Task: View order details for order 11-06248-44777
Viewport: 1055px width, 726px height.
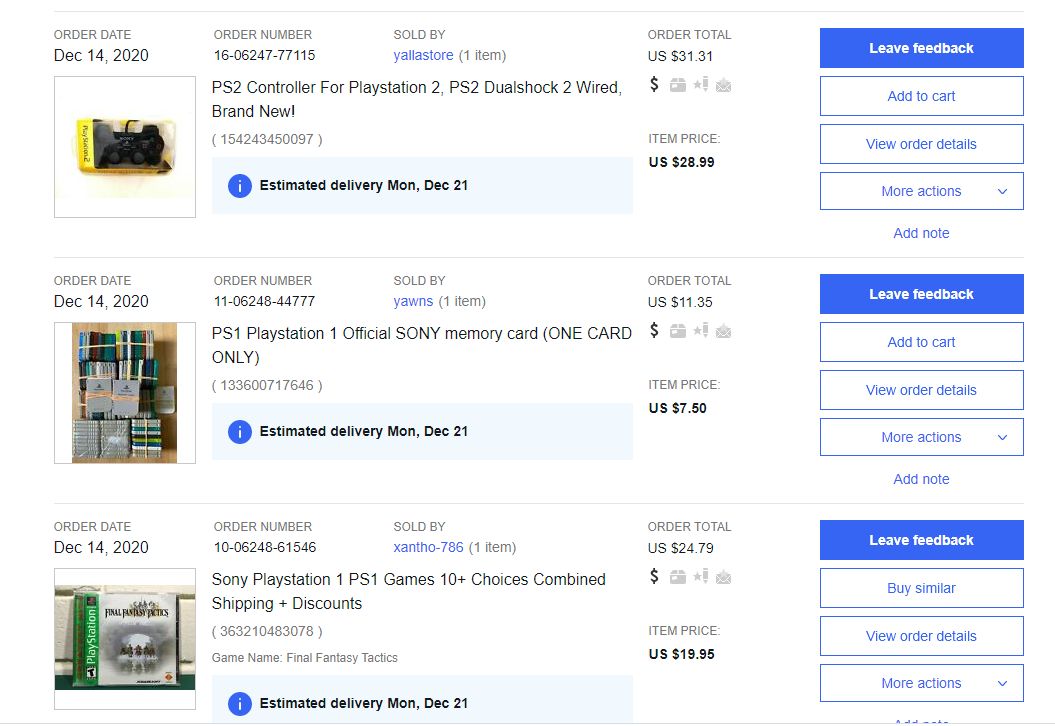Action: coord(921,390)
